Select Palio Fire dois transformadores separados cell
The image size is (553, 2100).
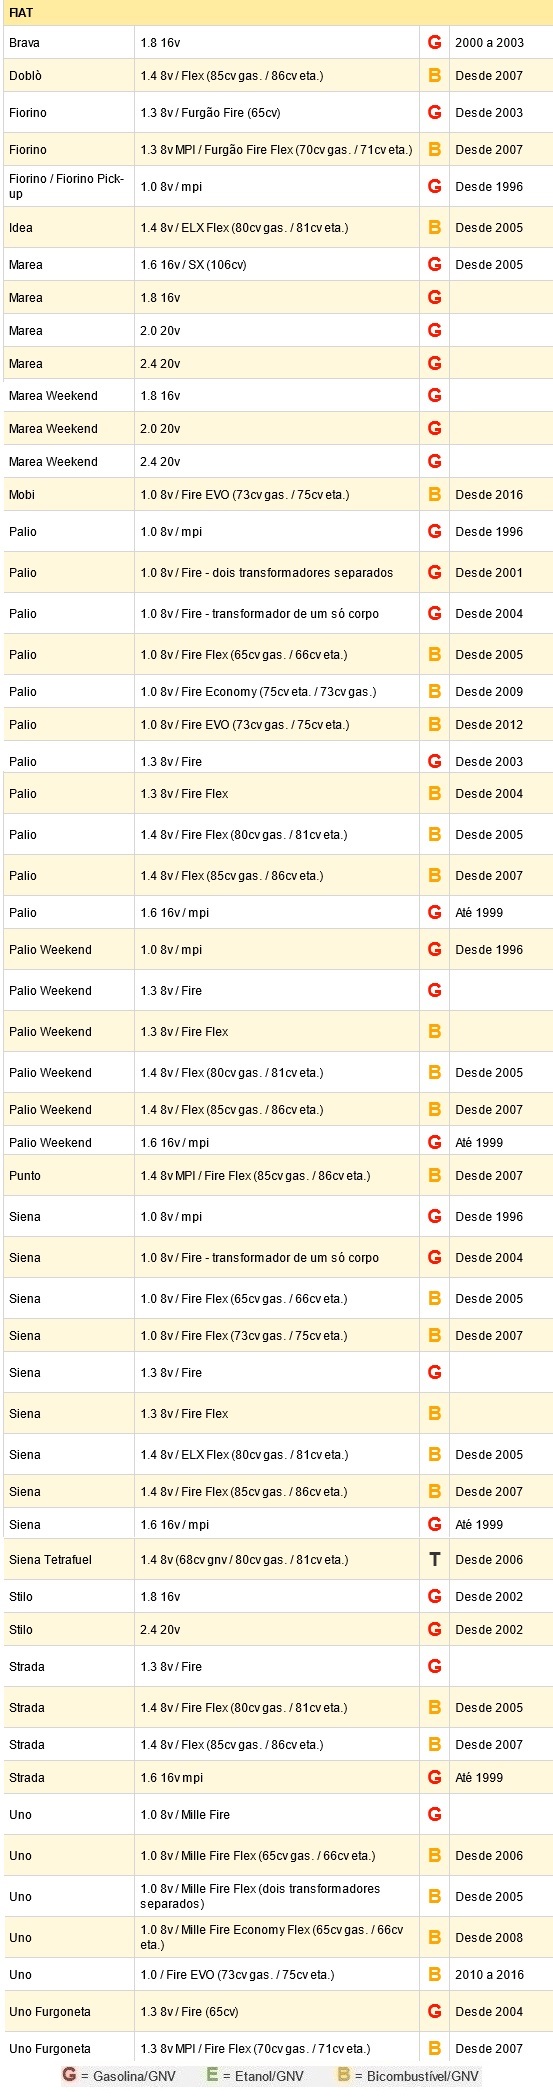pos(277,572)
